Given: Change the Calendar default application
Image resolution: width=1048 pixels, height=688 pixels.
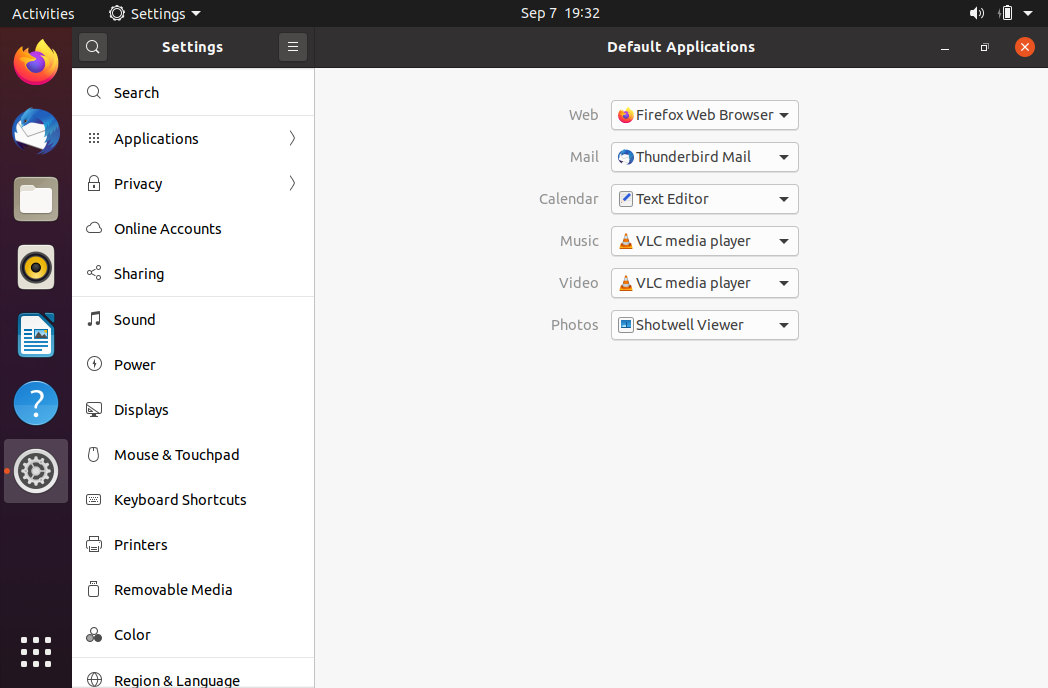Looking at the screenshot, I should click(x=704, y=199).
